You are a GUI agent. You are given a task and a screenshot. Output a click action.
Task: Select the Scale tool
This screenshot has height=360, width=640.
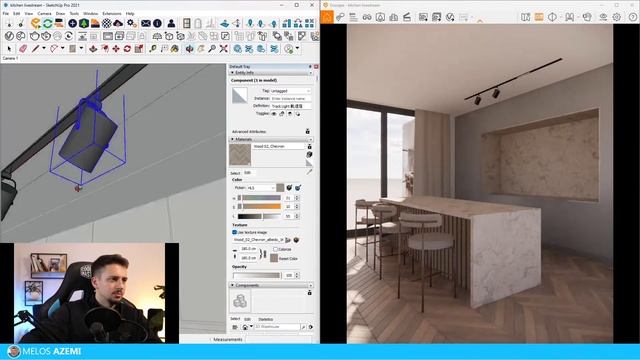139,49
